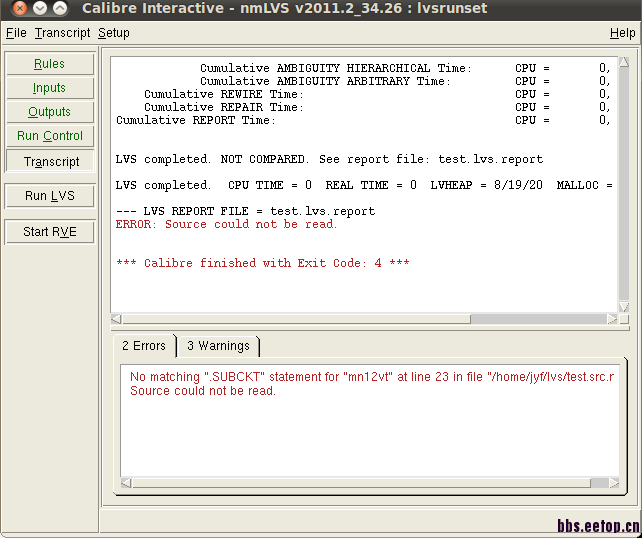Click the 'Calibre finished with Exit Code: 4' line
The image size is (642, 538).
(x=262, y=263)
